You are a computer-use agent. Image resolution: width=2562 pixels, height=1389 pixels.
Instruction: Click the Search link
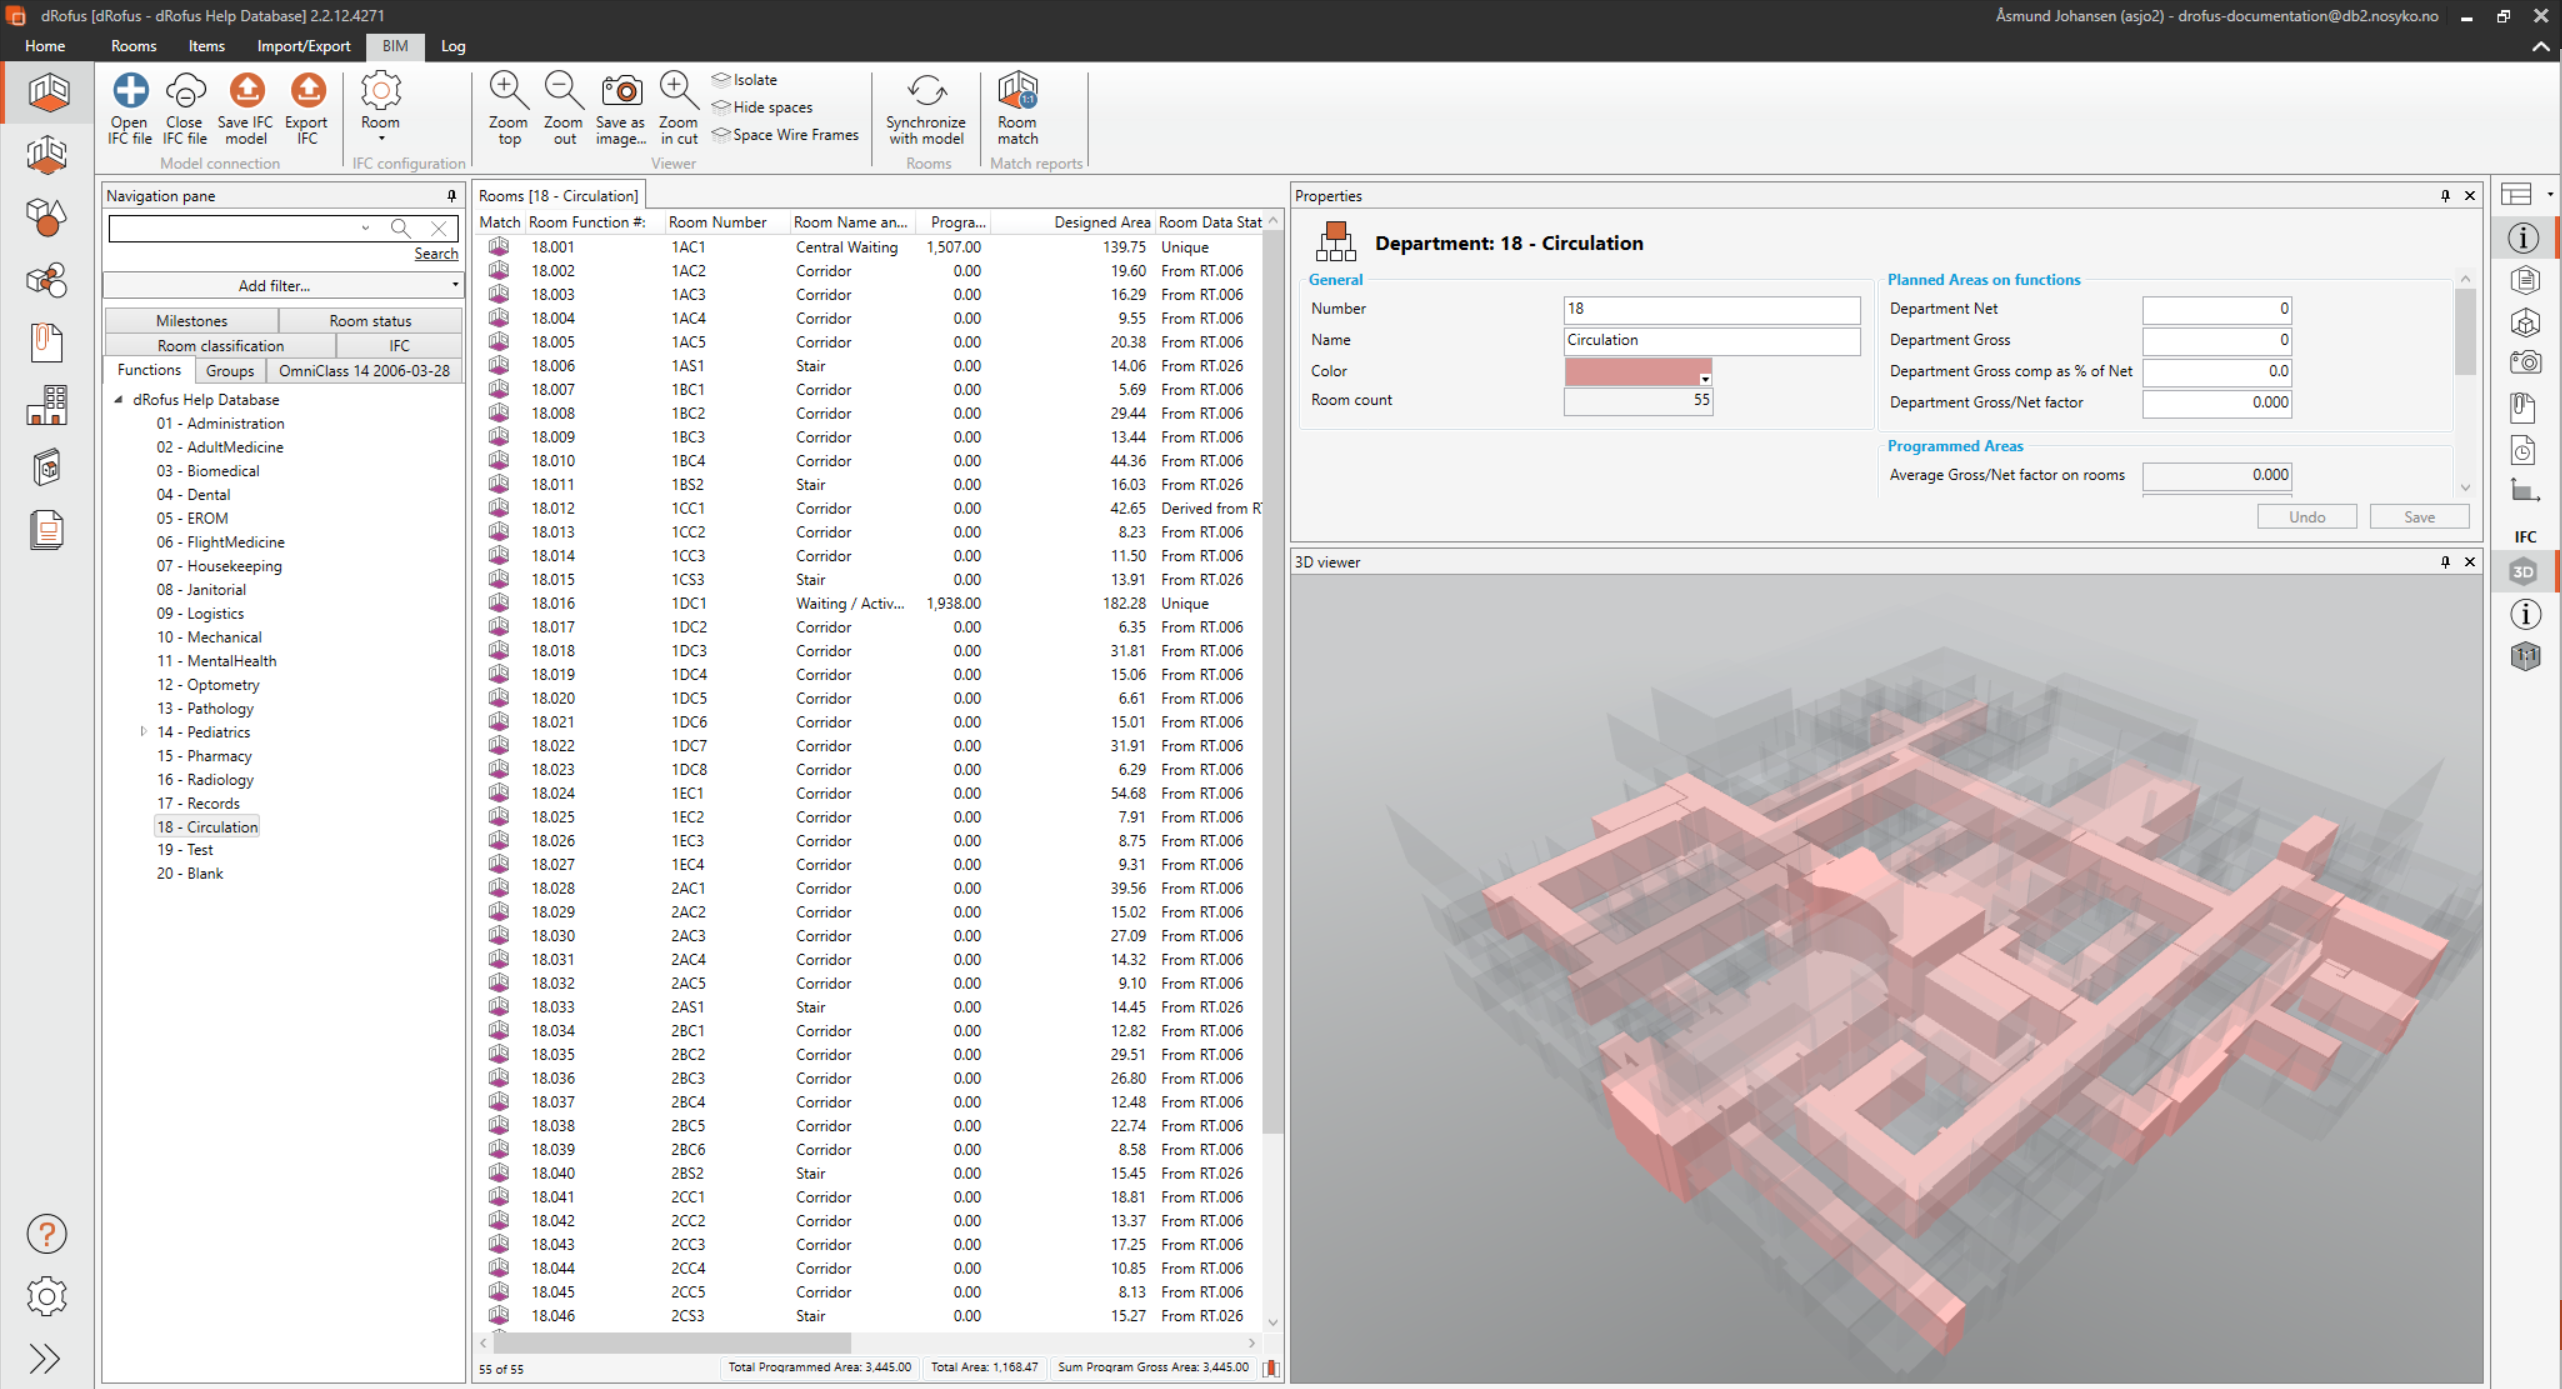click(436, 254)
